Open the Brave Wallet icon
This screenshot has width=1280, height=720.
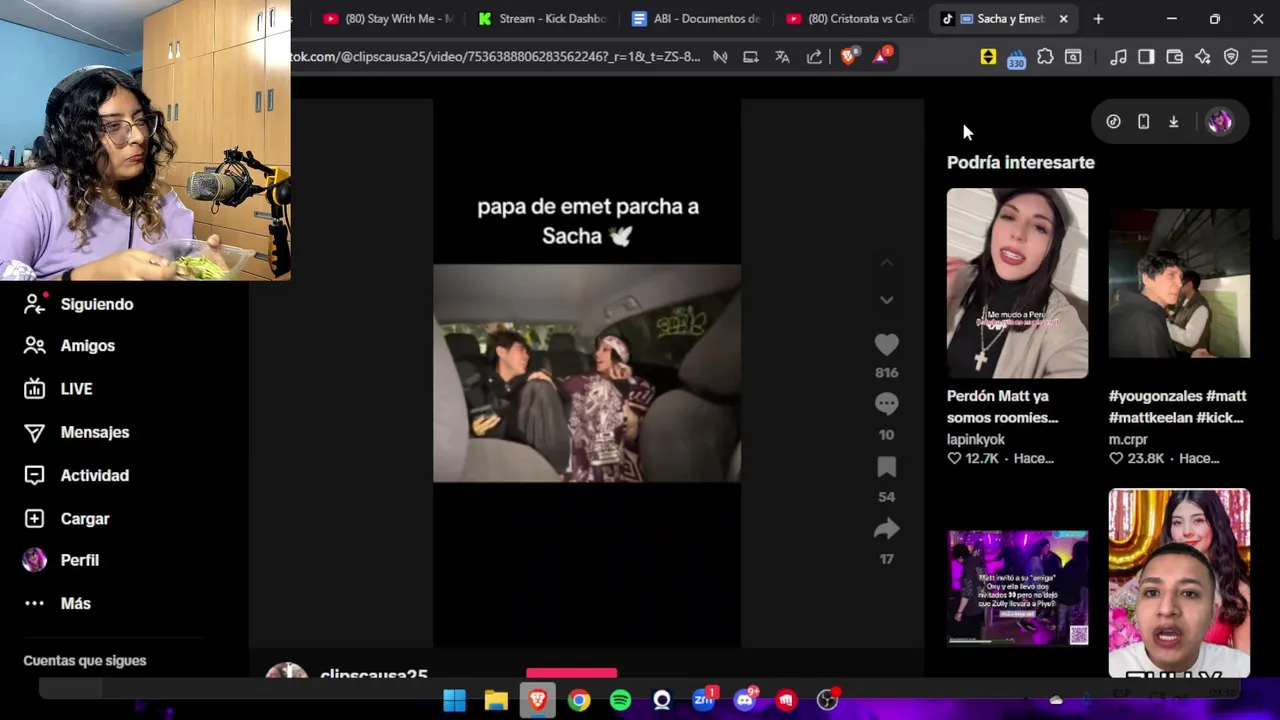point(1175,57)
